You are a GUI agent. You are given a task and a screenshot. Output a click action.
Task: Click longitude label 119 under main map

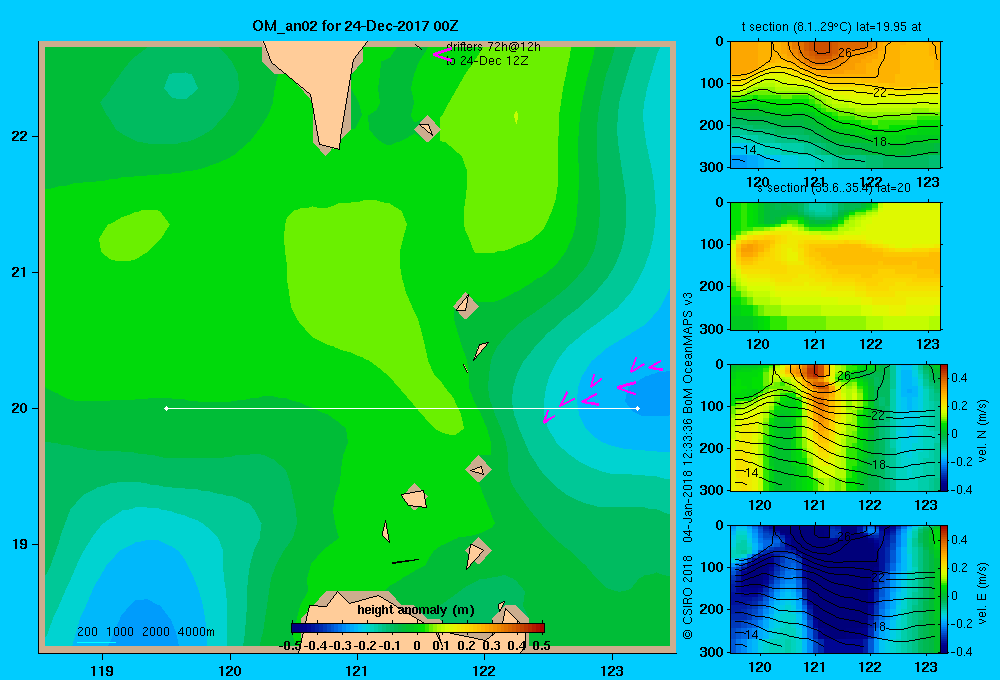pyautogui.click(x=102, y=671)
